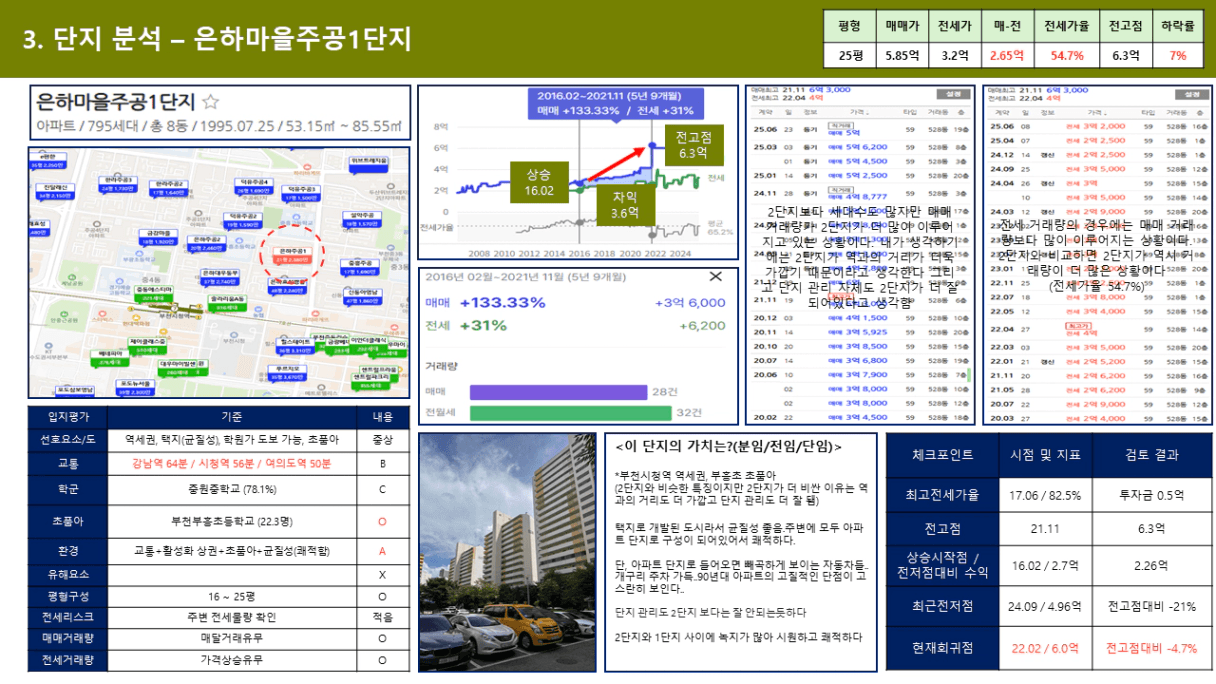Select the 푸르지오 marker on the map
Image resolution: width=1216 pixels, height=684 pixels.
pyautogui.click(x=287, y=372)
